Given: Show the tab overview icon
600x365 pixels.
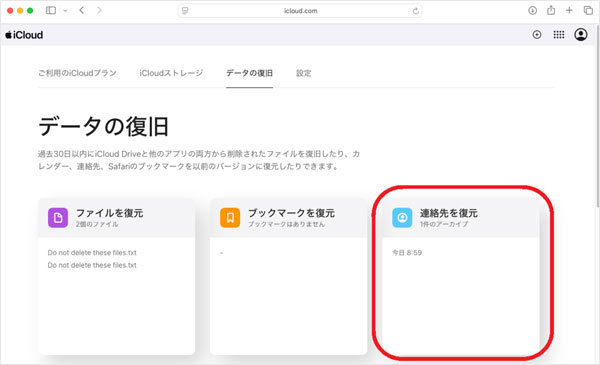Looking at the screenshot, I should click(588, 11).
